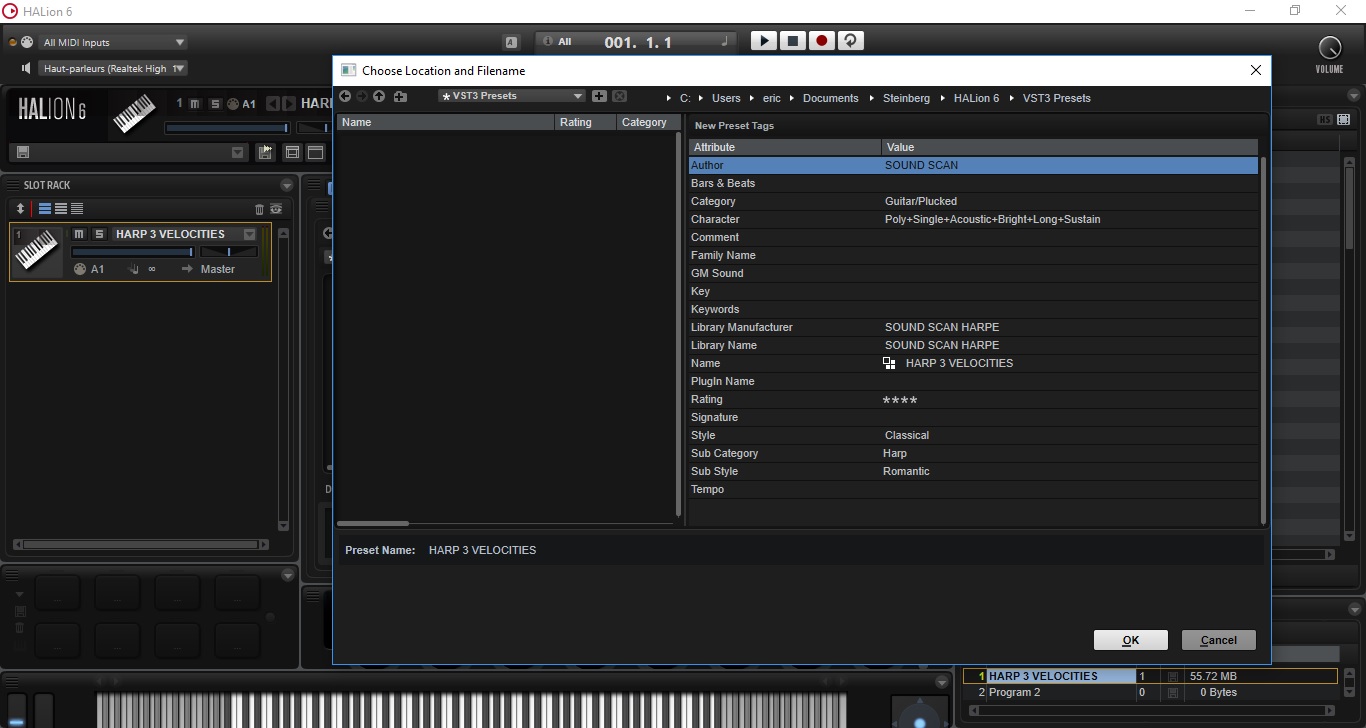This screenshot has height=728, width=1366.
Task: Toggle mute on the main HALion header
Action: pos(194,104)
